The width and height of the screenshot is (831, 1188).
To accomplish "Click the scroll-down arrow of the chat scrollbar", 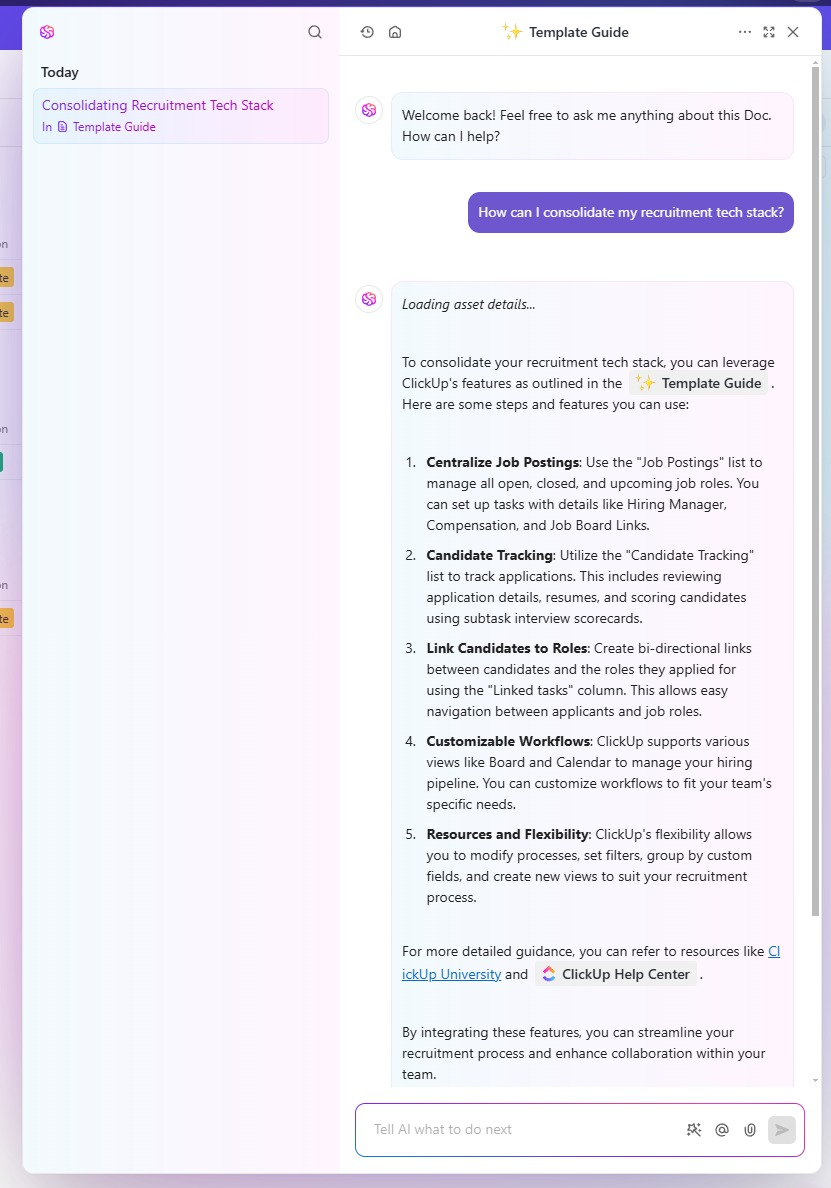I will [x=815, y=1081].
